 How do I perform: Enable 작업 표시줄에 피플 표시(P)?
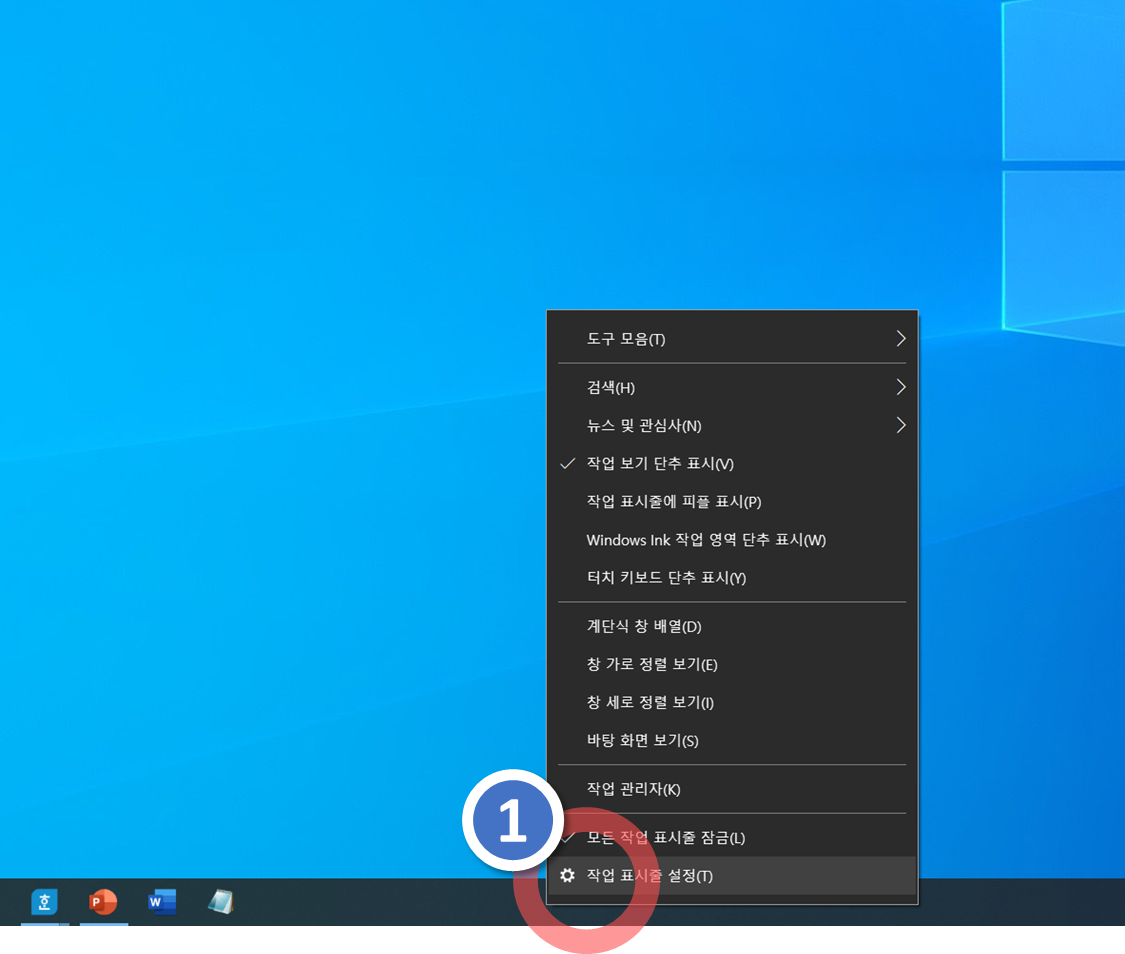(732, 501)
